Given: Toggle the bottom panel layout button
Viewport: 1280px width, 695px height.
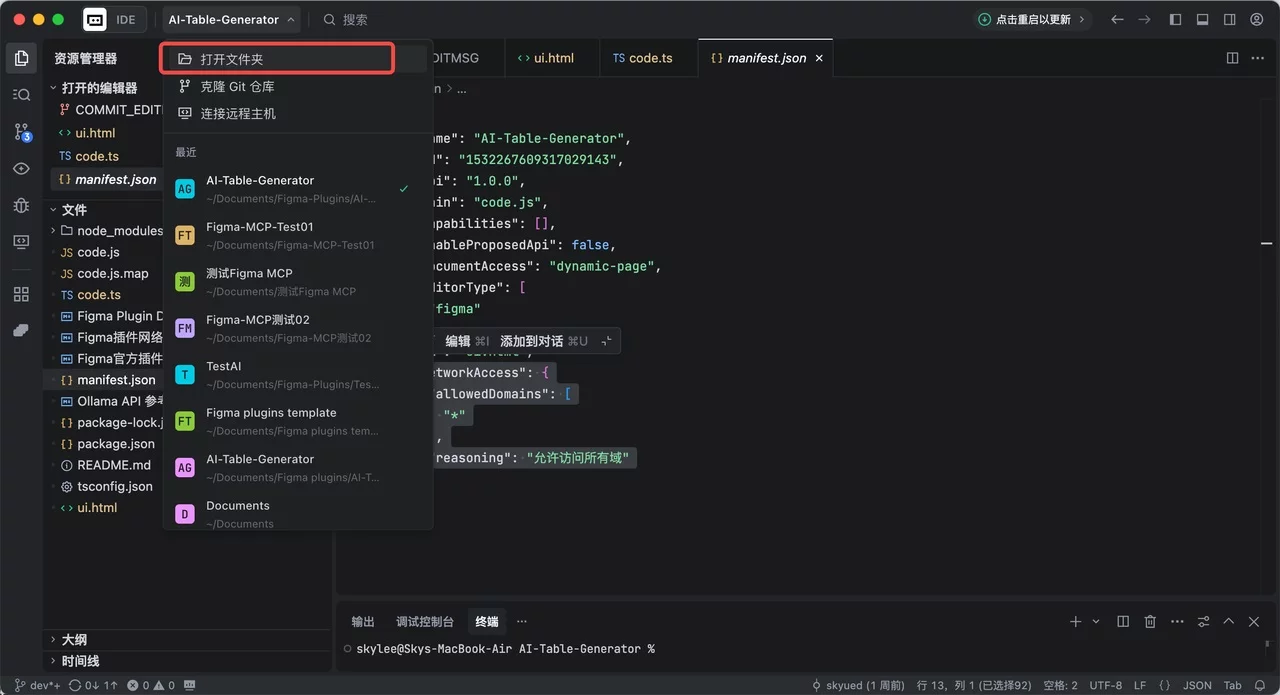Looking at the screenshot, I should click(1202, 19).
